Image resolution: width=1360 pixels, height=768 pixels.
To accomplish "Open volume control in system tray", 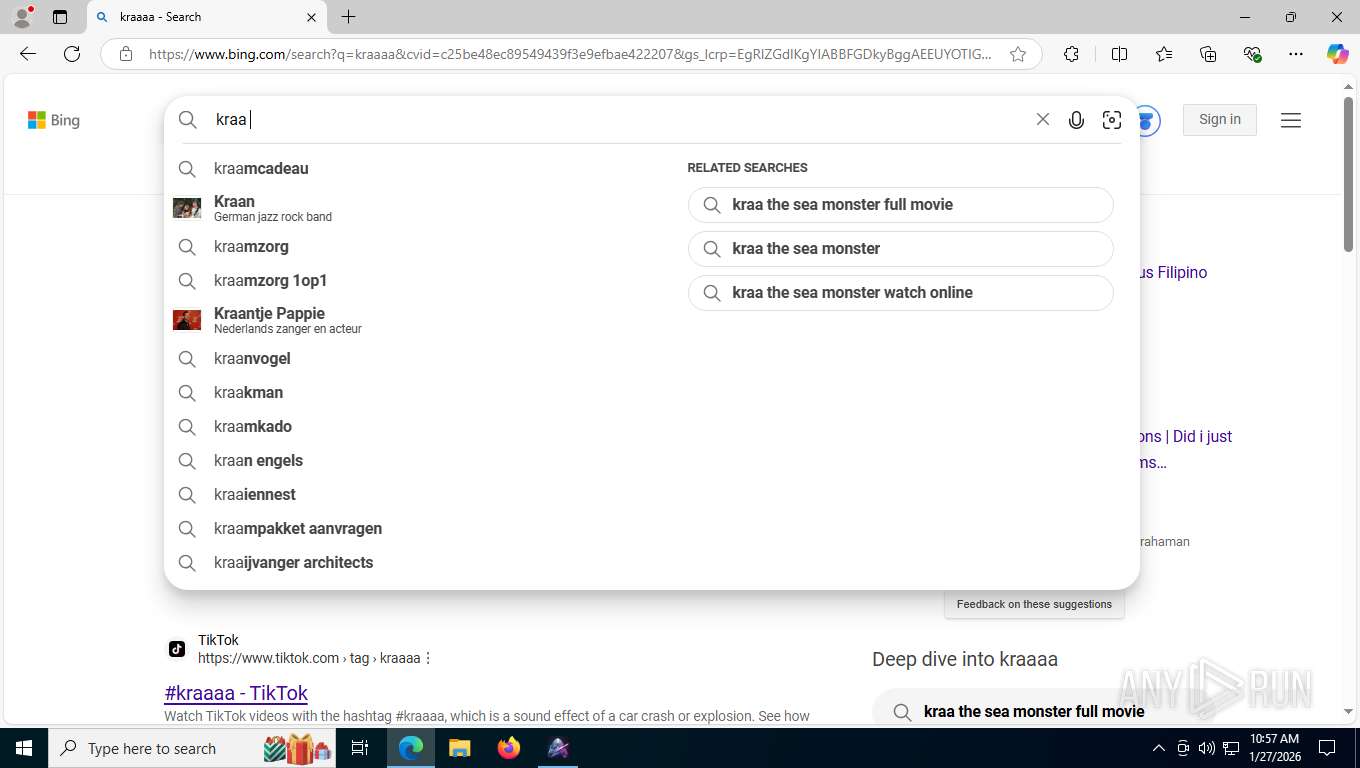I will [x=1206, y=748].
